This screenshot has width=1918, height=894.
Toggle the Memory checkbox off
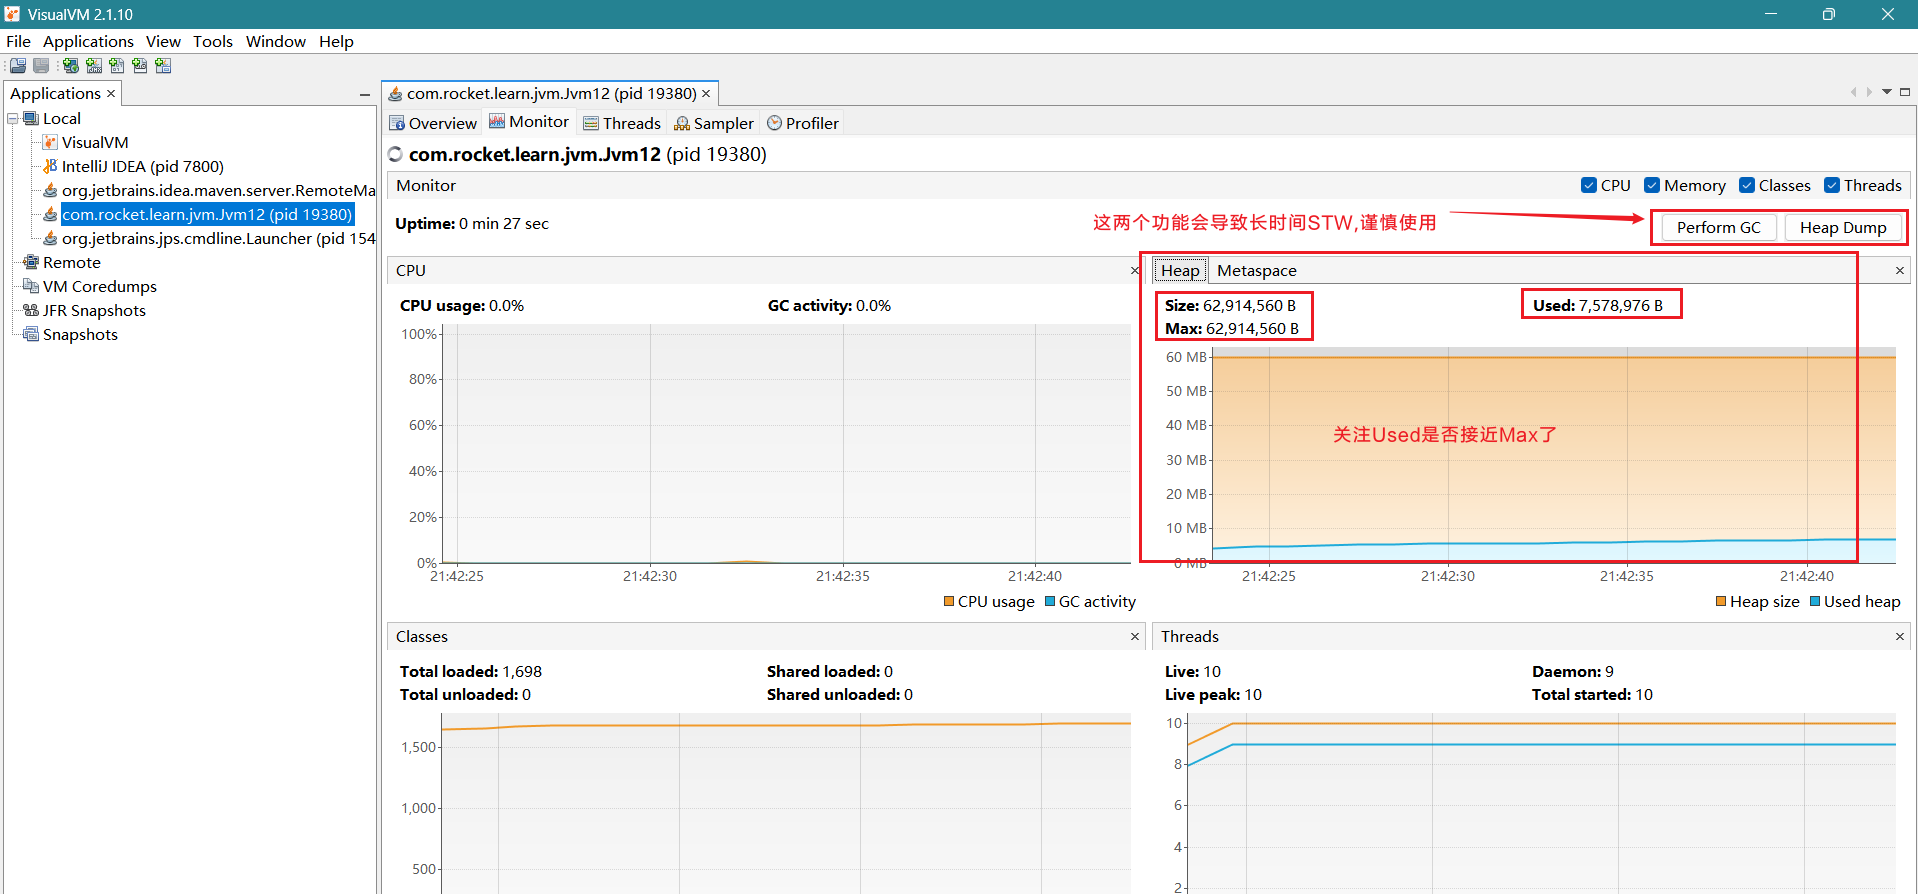pyautogui.click(x=1652, y=186)
